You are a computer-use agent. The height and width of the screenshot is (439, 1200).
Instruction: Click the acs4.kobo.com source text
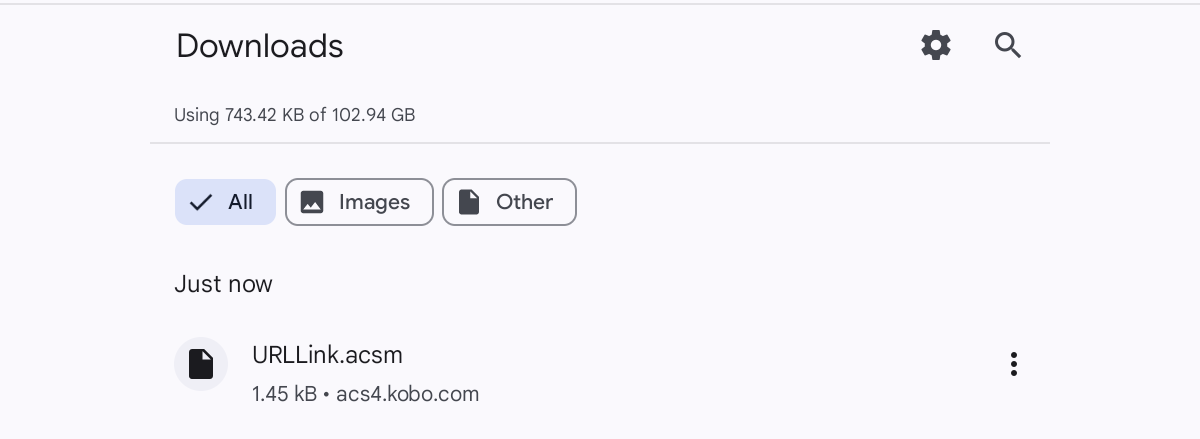point(408,394)
